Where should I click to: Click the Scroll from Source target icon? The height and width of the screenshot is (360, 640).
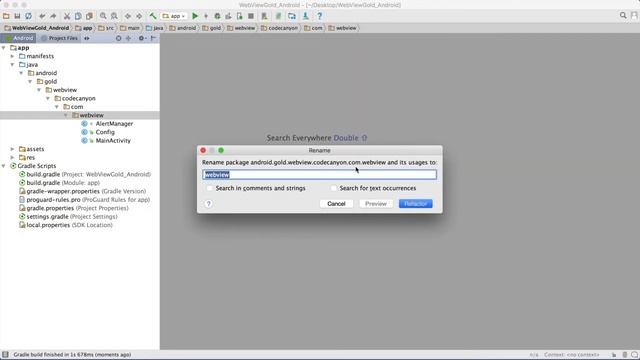click(118, 38)
